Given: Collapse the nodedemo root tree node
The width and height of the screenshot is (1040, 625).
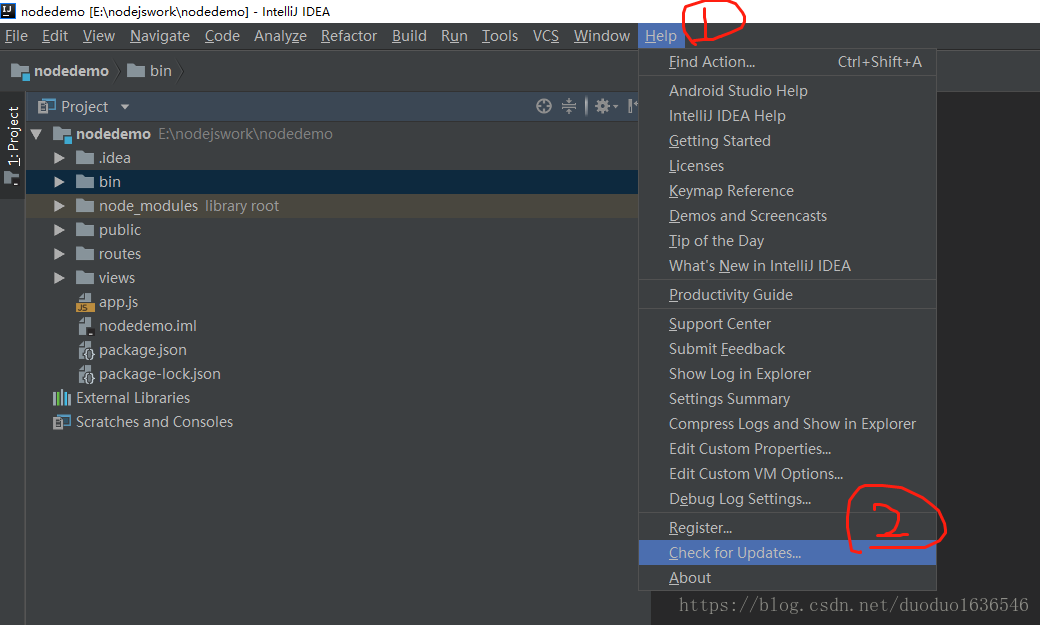Looking at the screenshot, I should point(36,134).
